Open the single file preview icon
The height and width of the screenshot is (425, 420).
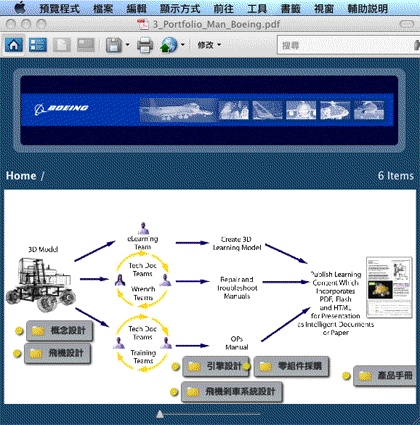[x=62, y=45]
